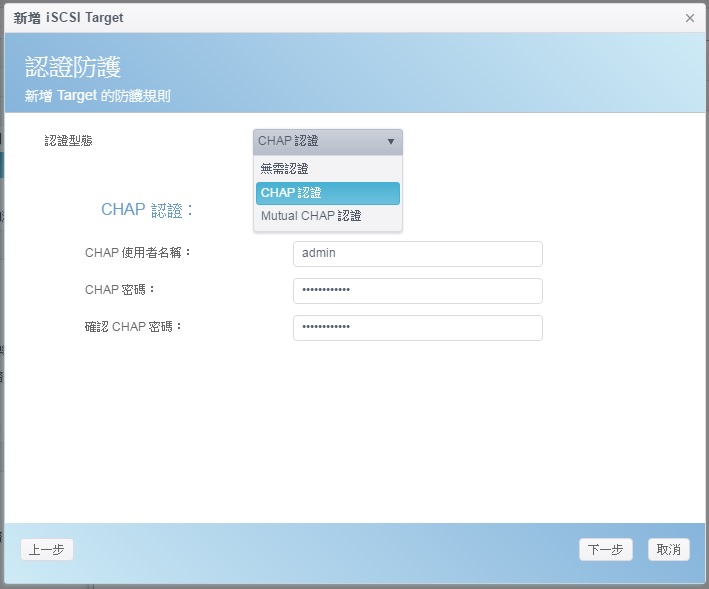Click the 認證型態 label text
The height and width of the screenshot is (589, 709).
click(x=68, y=141)
